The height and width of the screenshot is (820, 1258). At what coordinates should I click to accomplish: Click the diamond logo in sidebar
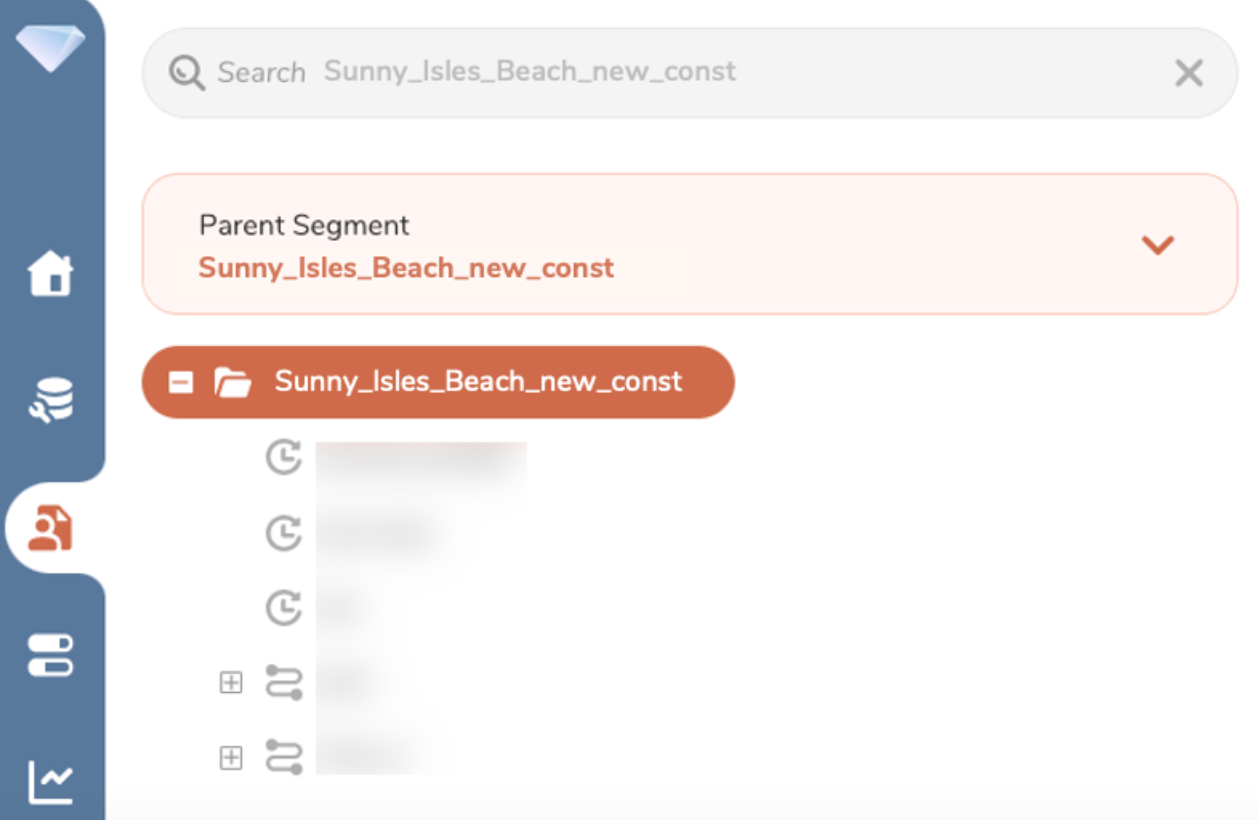coord(50,46)
